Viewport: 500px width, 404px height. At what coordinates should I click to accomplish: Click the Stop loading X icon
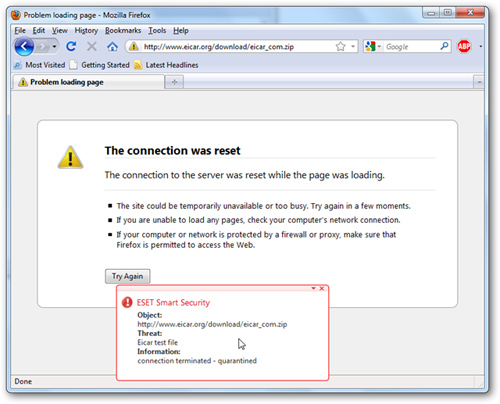pos(92,46)
